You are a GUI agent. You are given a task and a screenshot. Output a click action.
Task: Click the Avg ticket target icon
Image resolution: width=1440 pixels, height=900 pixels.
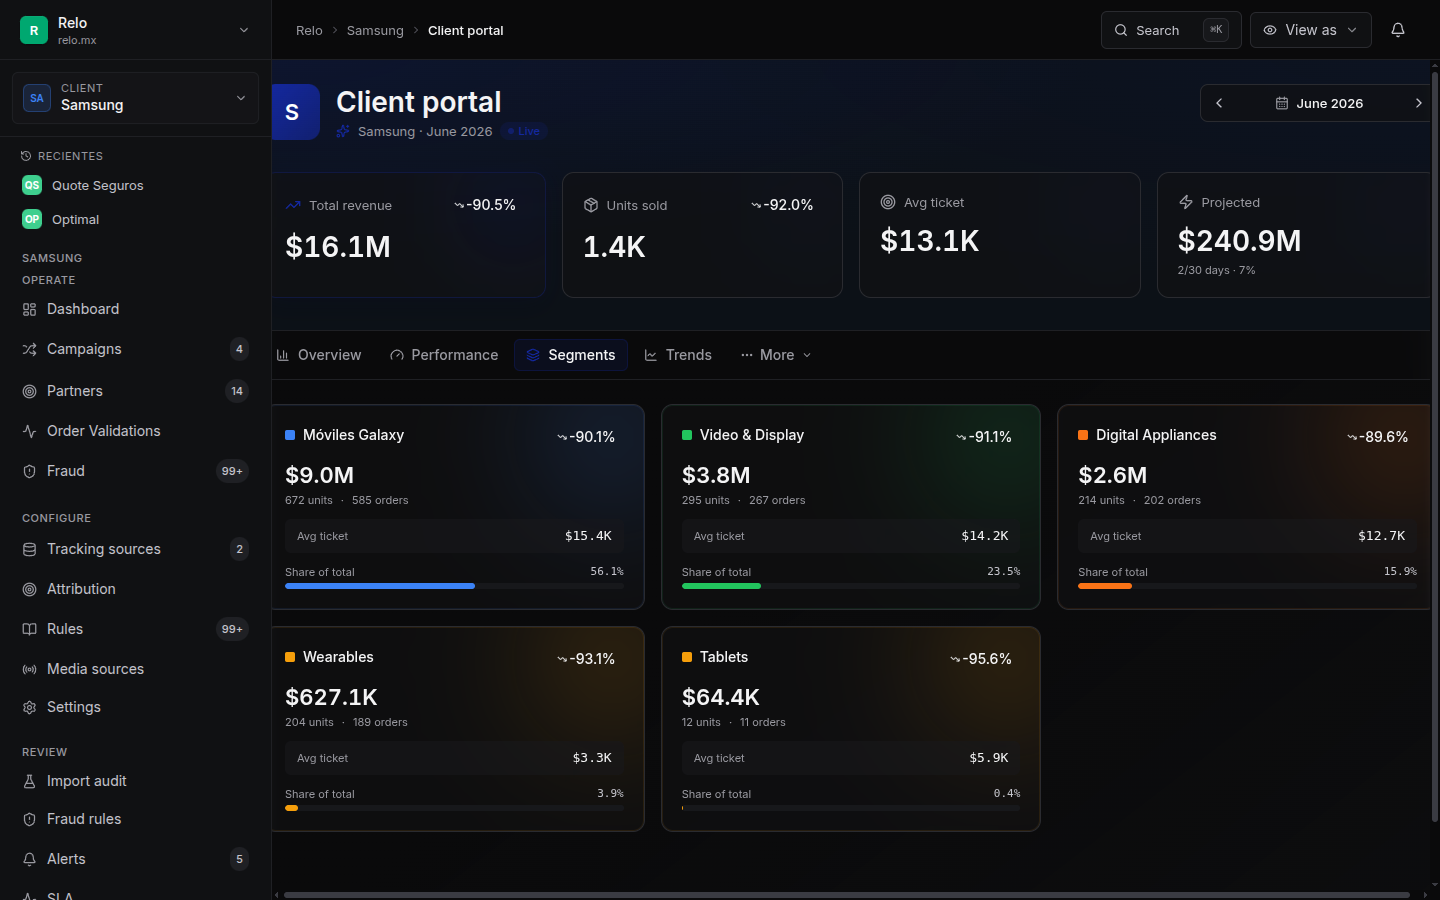(x=888, y=202)
